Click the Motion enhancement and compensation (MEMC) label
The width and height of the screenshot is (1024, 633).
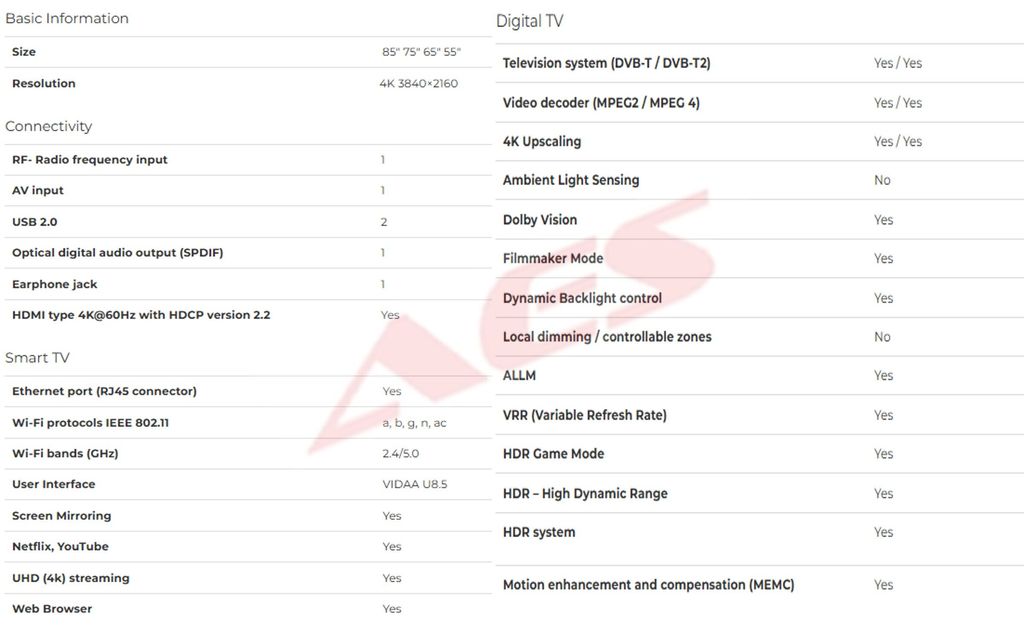pyautogui.click(x=648, y=585)
